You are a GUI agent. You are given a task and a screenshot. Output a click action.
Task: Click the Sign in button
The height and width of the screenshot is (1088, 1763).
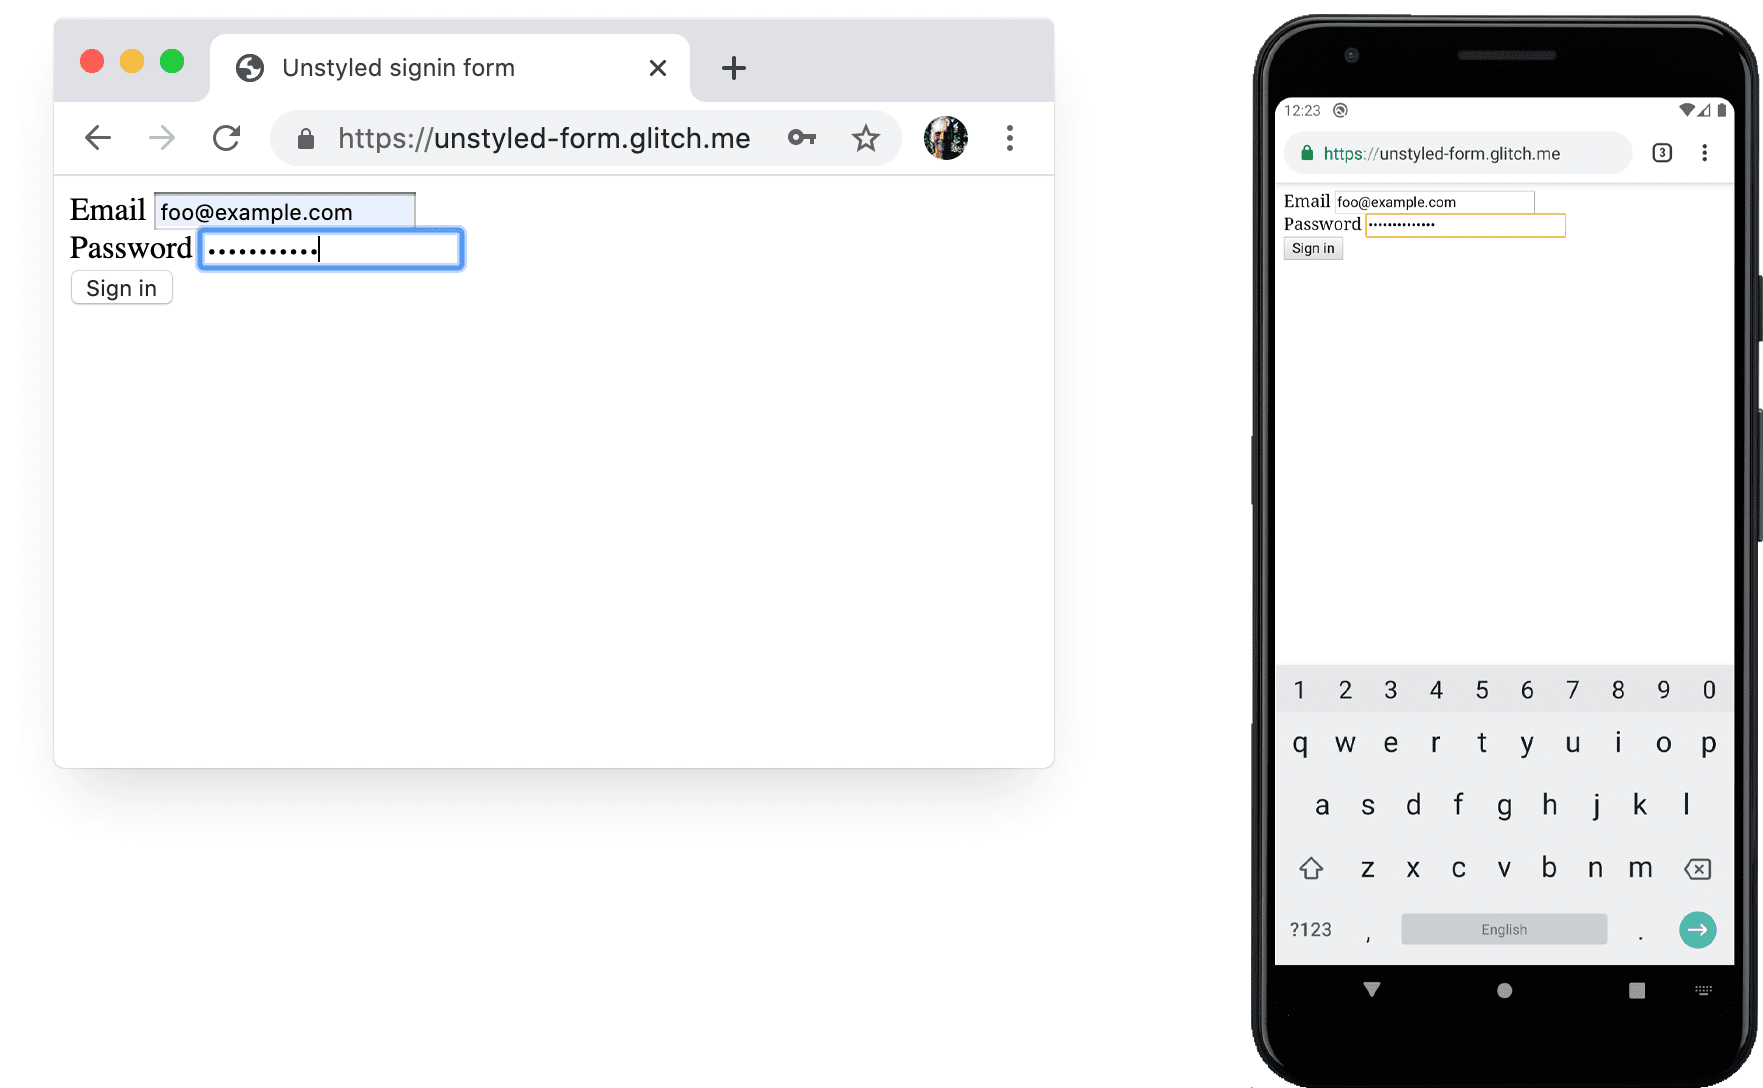(x=121, y=288)
